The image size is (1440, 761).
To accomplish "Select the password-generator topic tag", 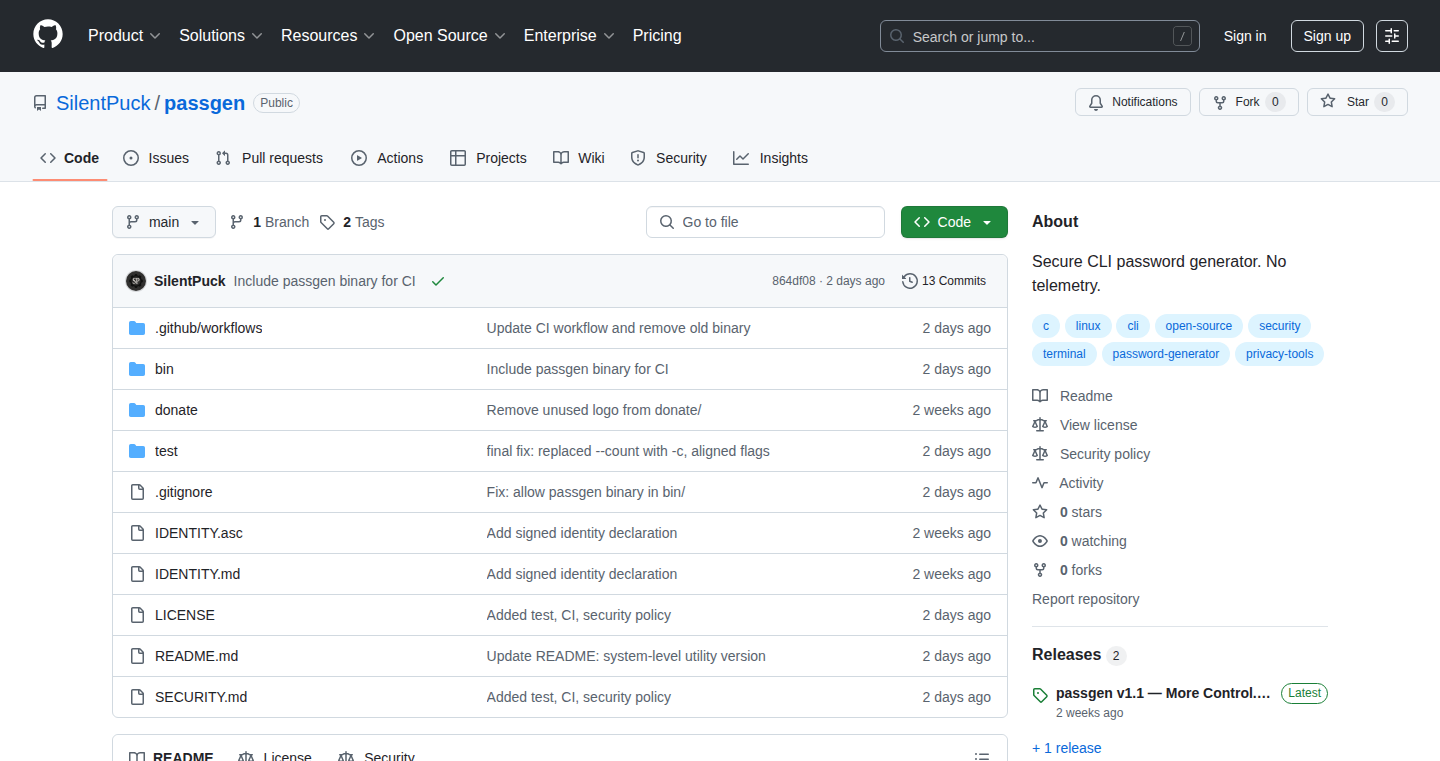I will 1166,354.
